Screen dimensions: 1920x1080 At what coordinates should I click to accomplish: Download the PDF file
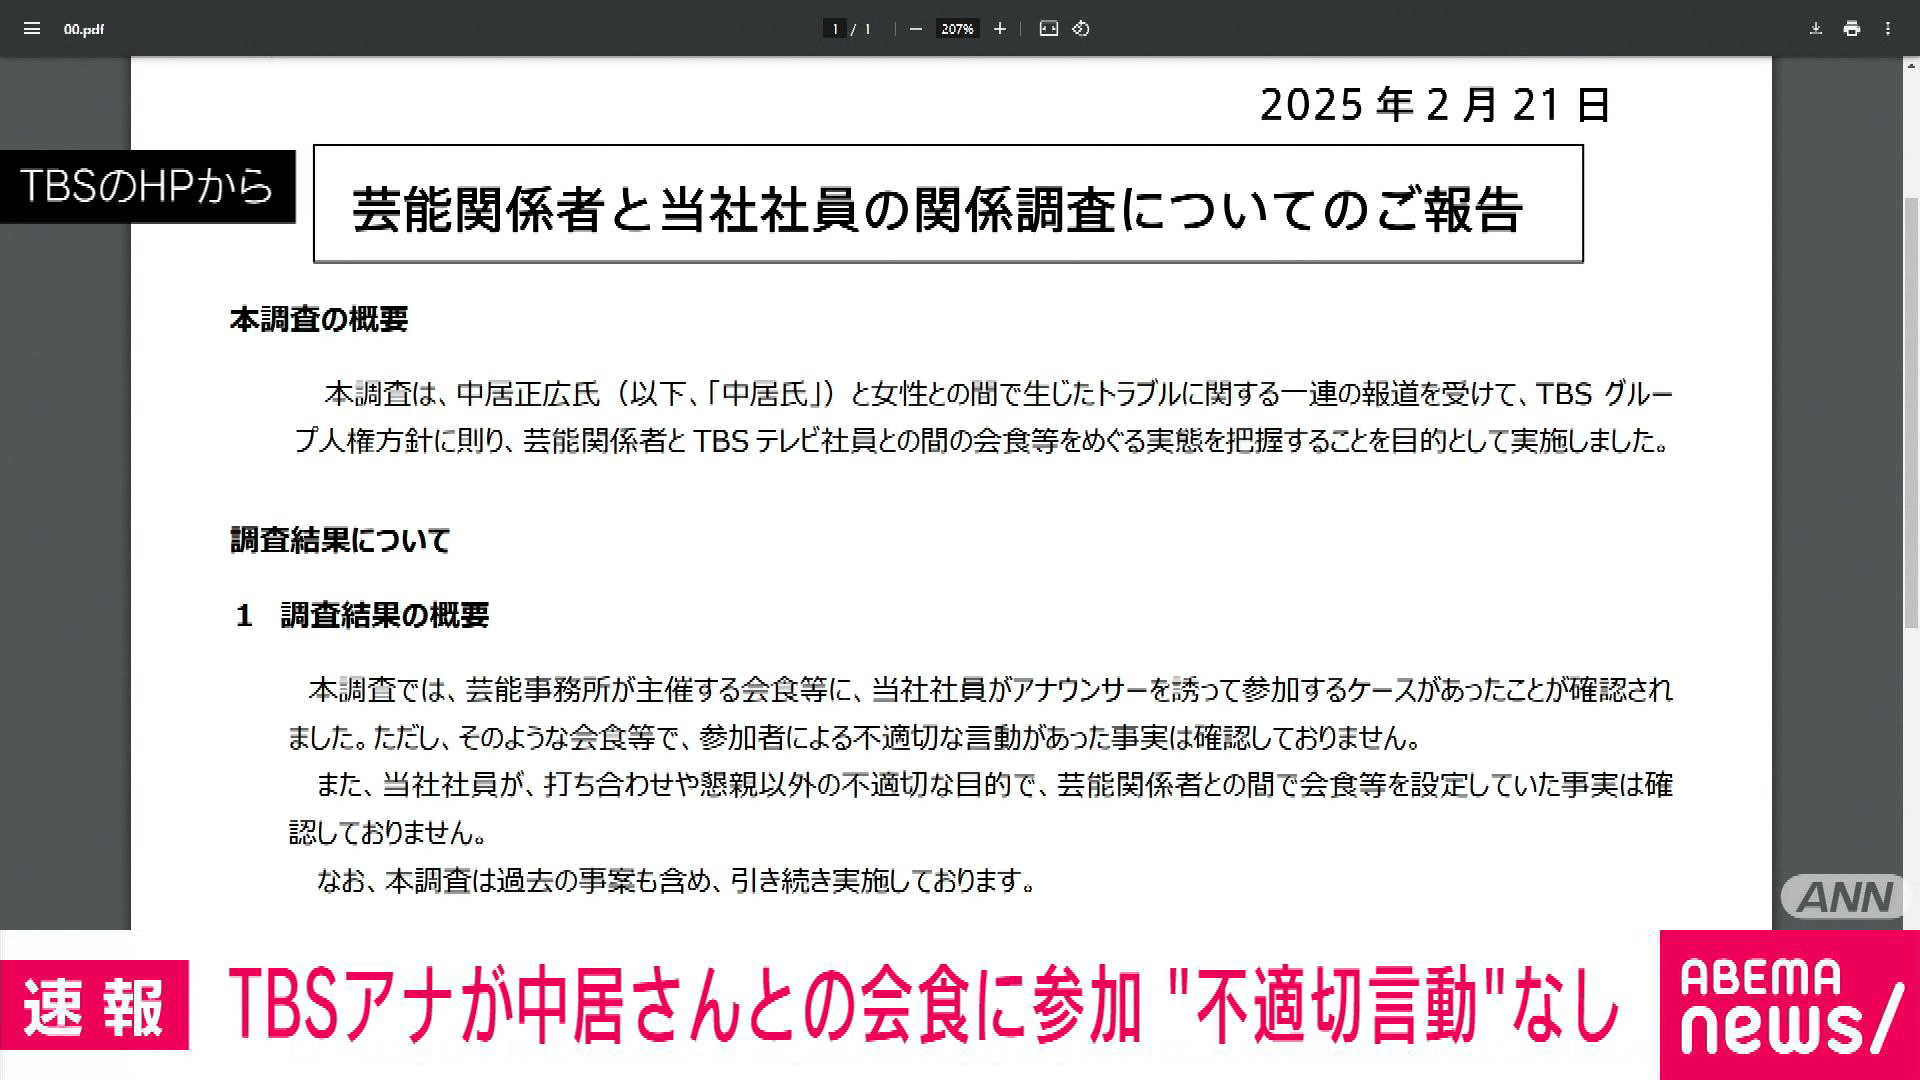tap(1815, 29)
